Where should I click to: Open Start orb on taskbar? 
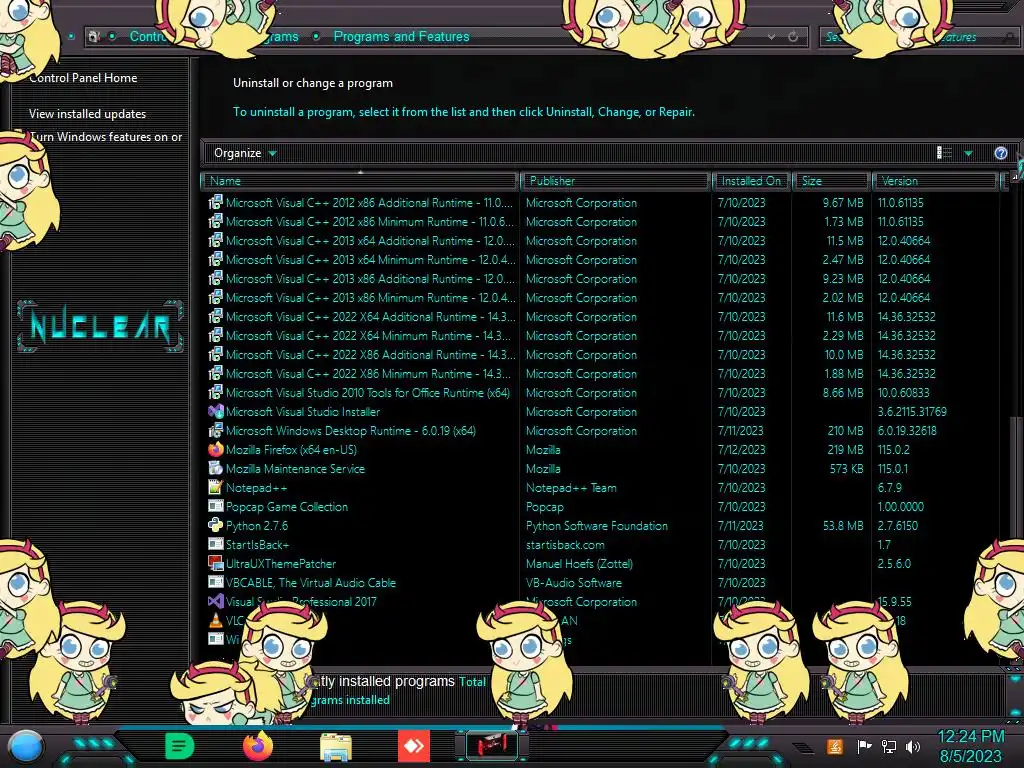(x=26, y=746)
